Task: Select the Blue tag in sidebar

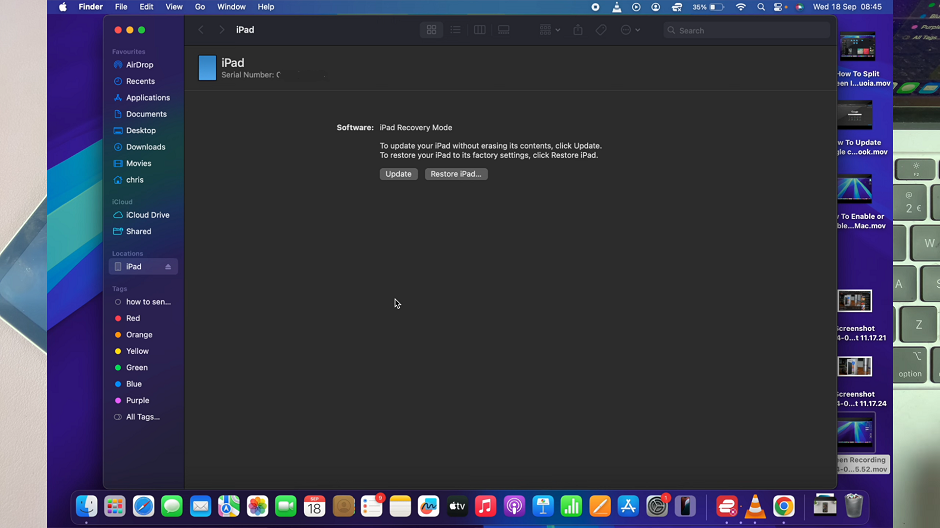Action: click(x=134, y=384)
